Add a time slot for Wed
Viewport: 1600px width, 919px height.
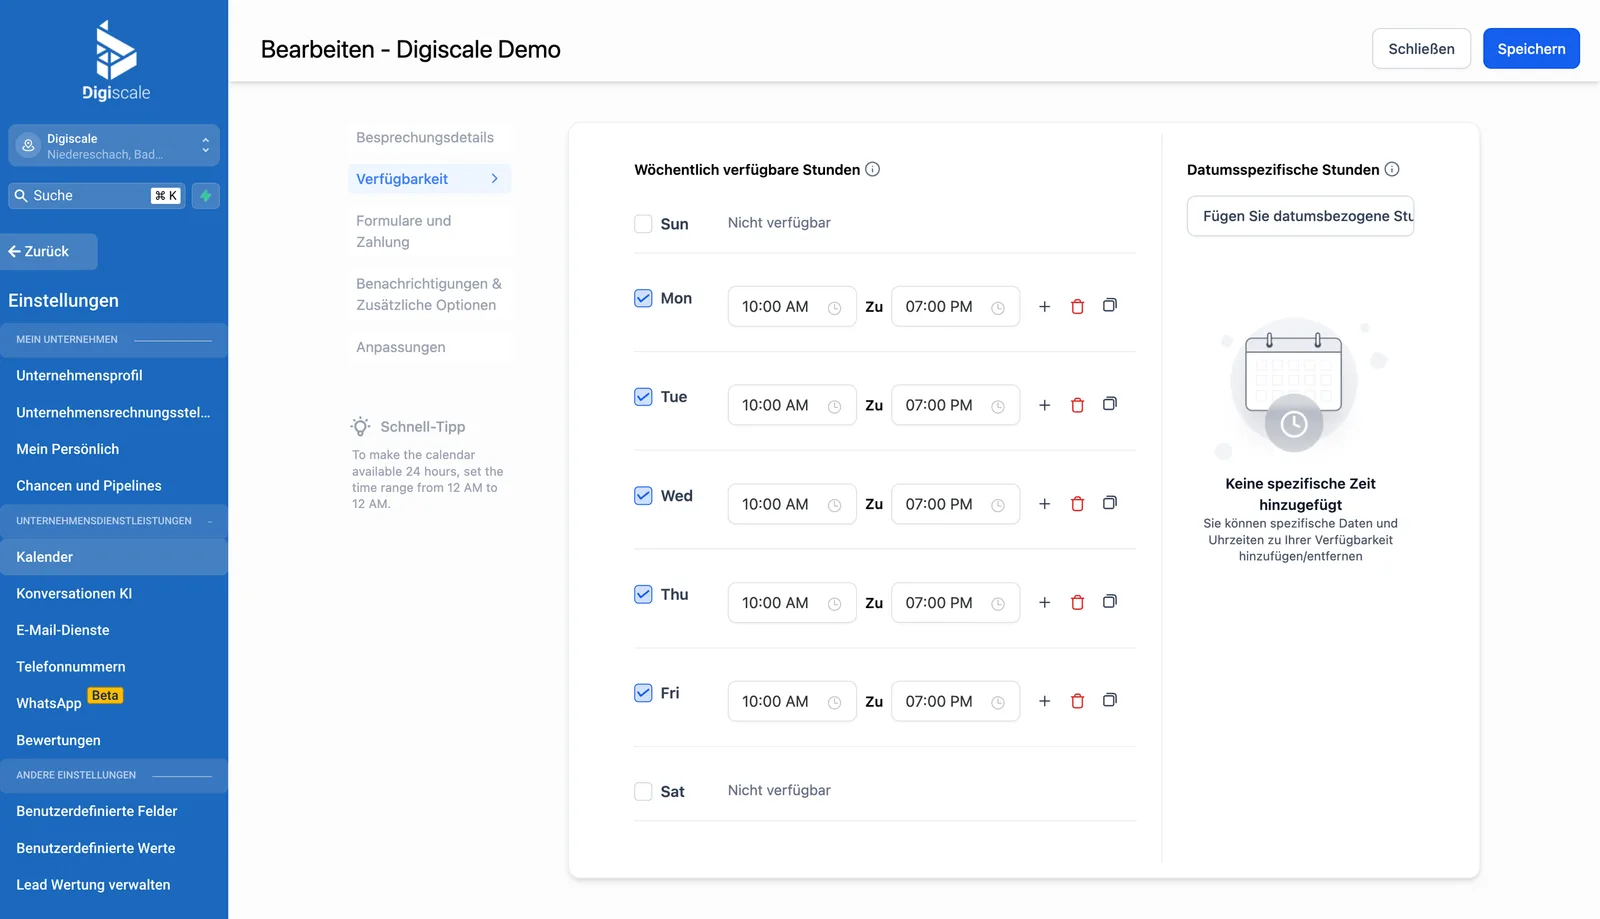(1044, 504)
